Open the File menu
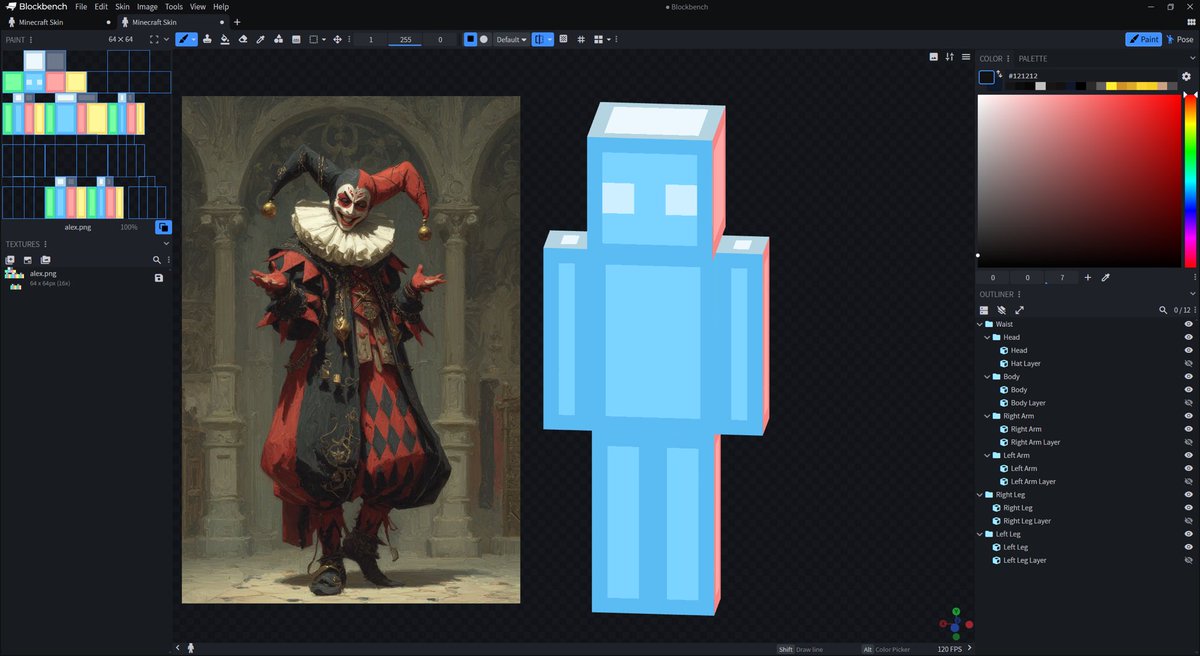This screenshot has width=1200, height=656. click(x=81, y=6)
